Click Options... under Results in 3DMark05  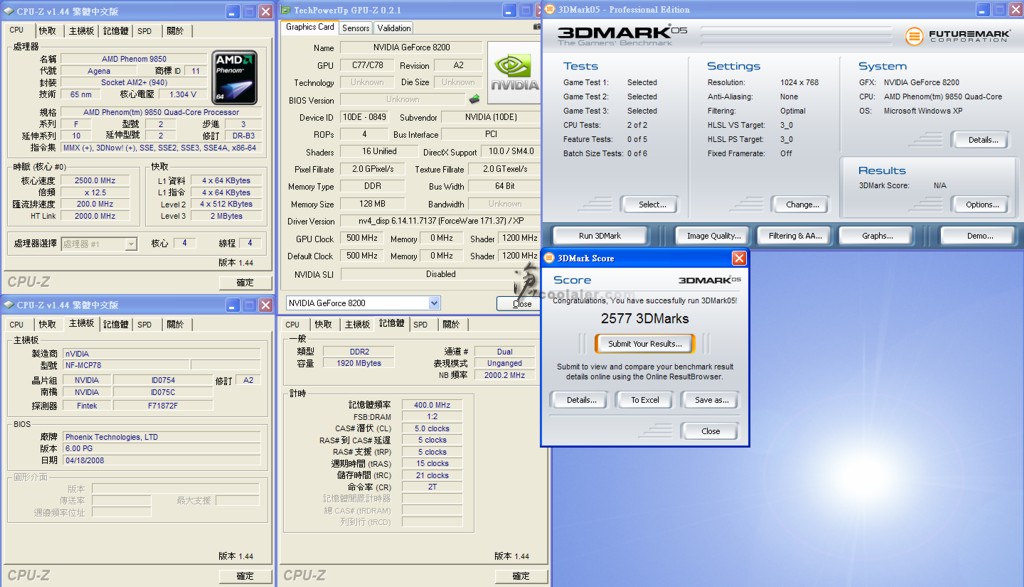coord(982,205)
